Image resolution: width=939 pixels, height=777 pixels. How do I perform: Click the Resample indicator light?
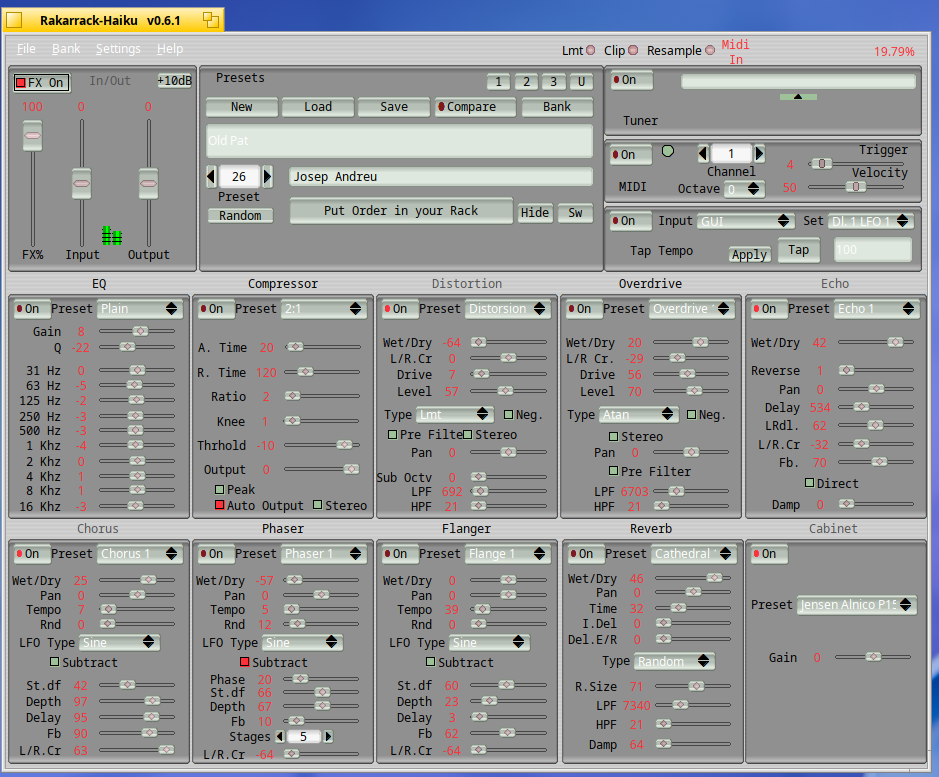tap(710, 50)
